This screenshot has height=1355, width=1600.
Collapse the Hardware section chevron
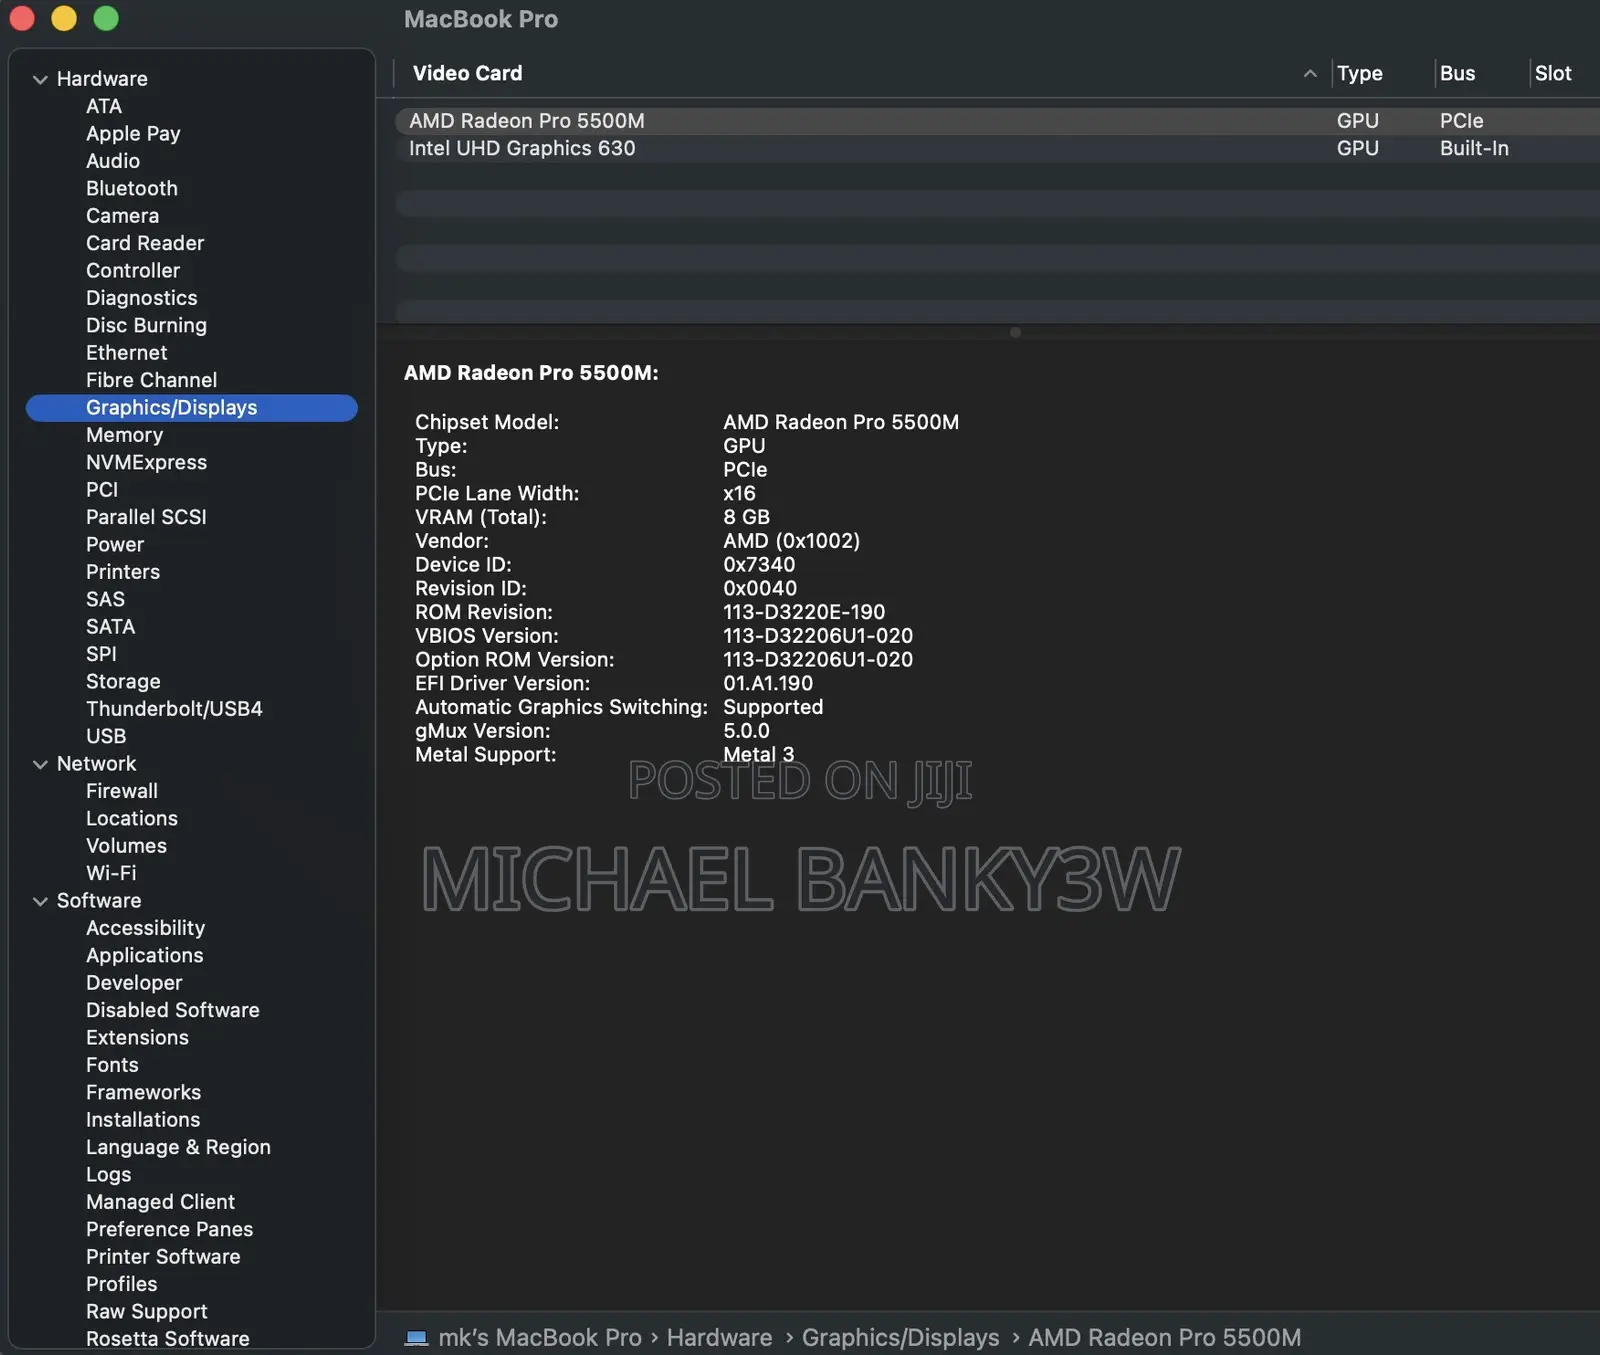[40, 79]
